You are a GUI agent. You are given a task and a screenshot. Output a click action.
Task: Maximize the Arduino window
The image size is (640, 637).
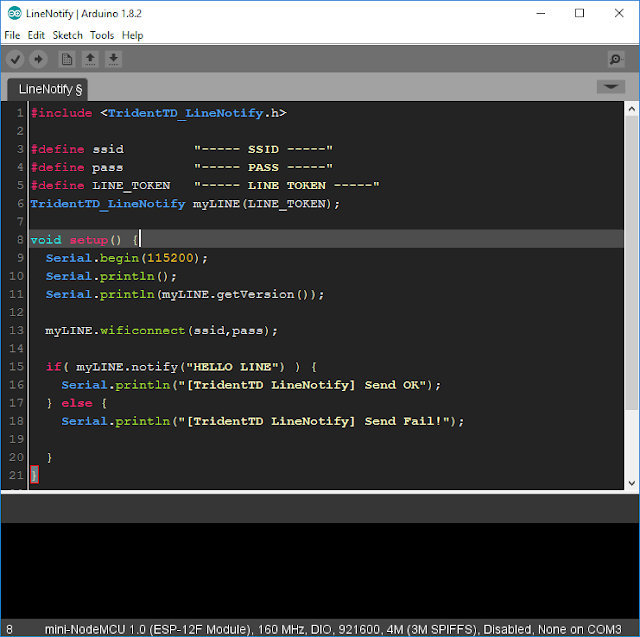point(580,13)
